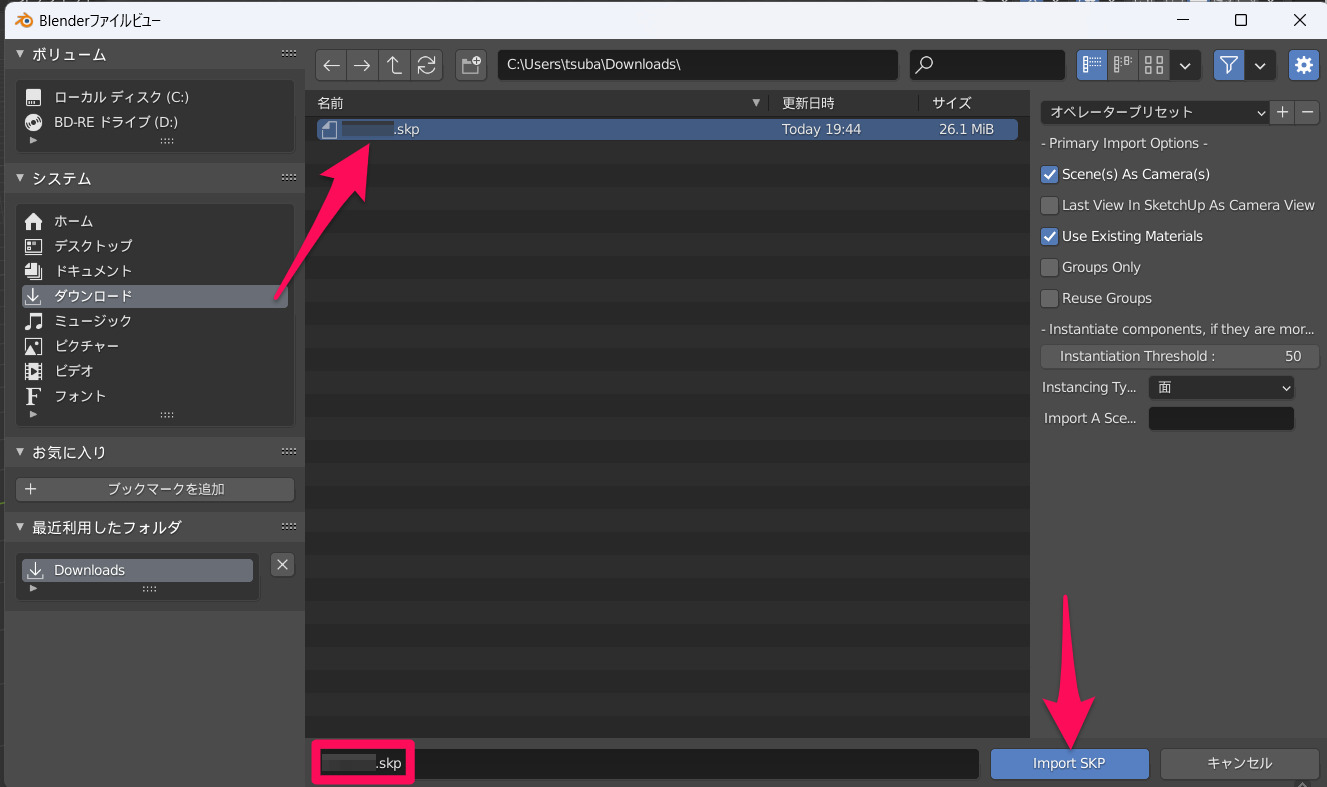Open the filter options dropdown chevron
Screen dimensions: 1327x787
(1260, 65)
